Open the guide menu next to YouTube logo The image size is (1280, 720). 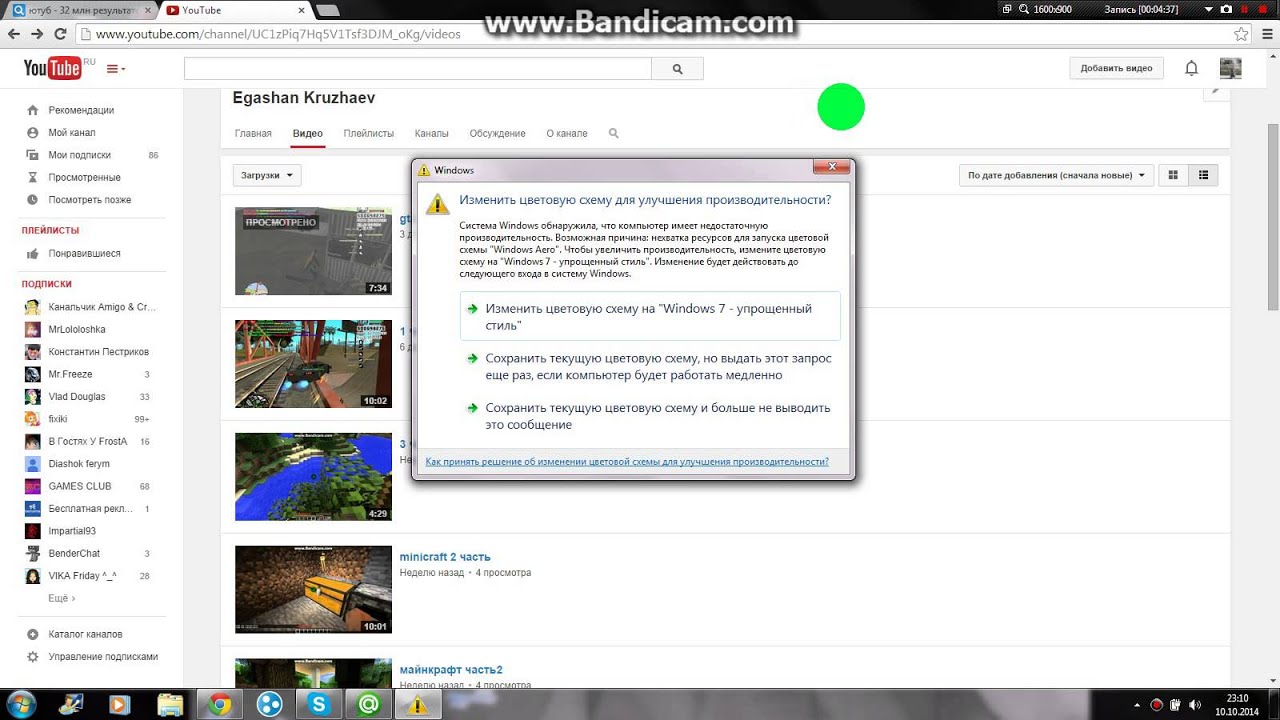click(116, 69)
